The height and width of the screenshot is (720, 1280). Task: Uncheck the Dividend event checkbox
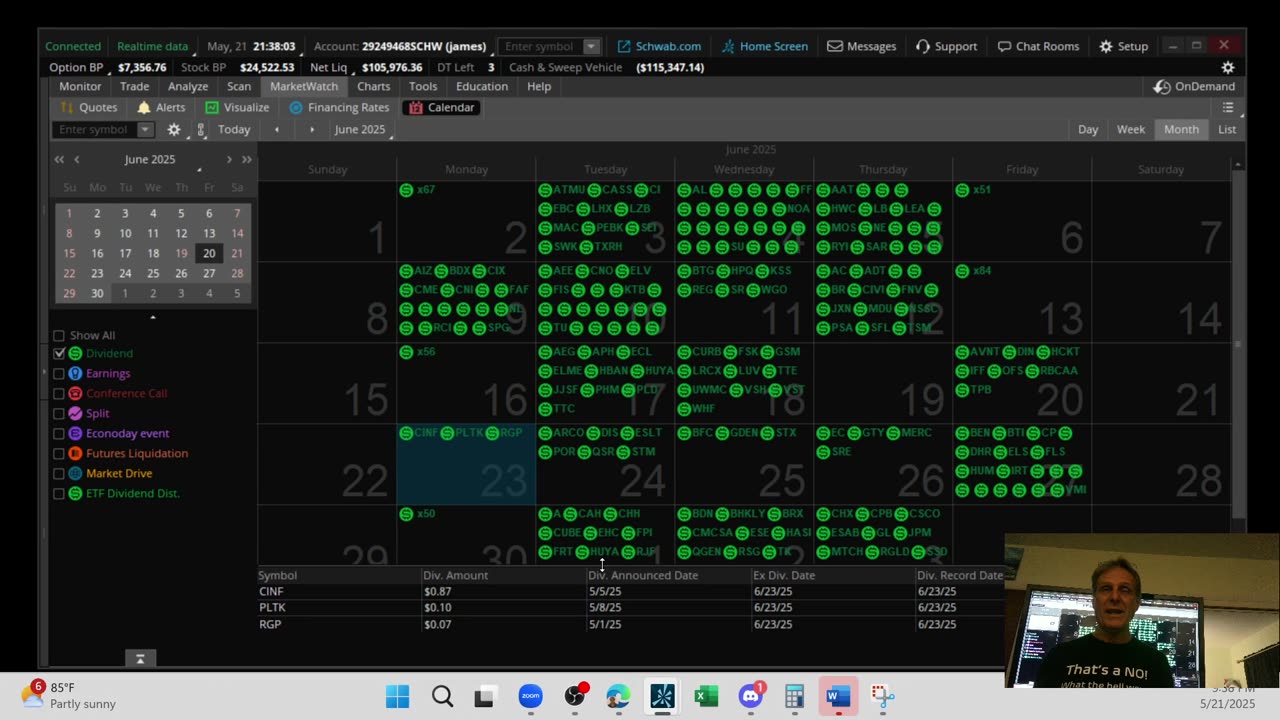click(59, 354)
